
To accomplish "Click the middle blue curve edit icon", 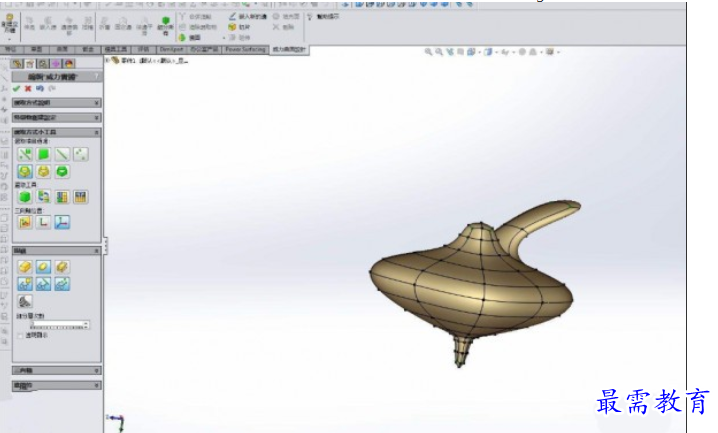I will tap(44, 284).
